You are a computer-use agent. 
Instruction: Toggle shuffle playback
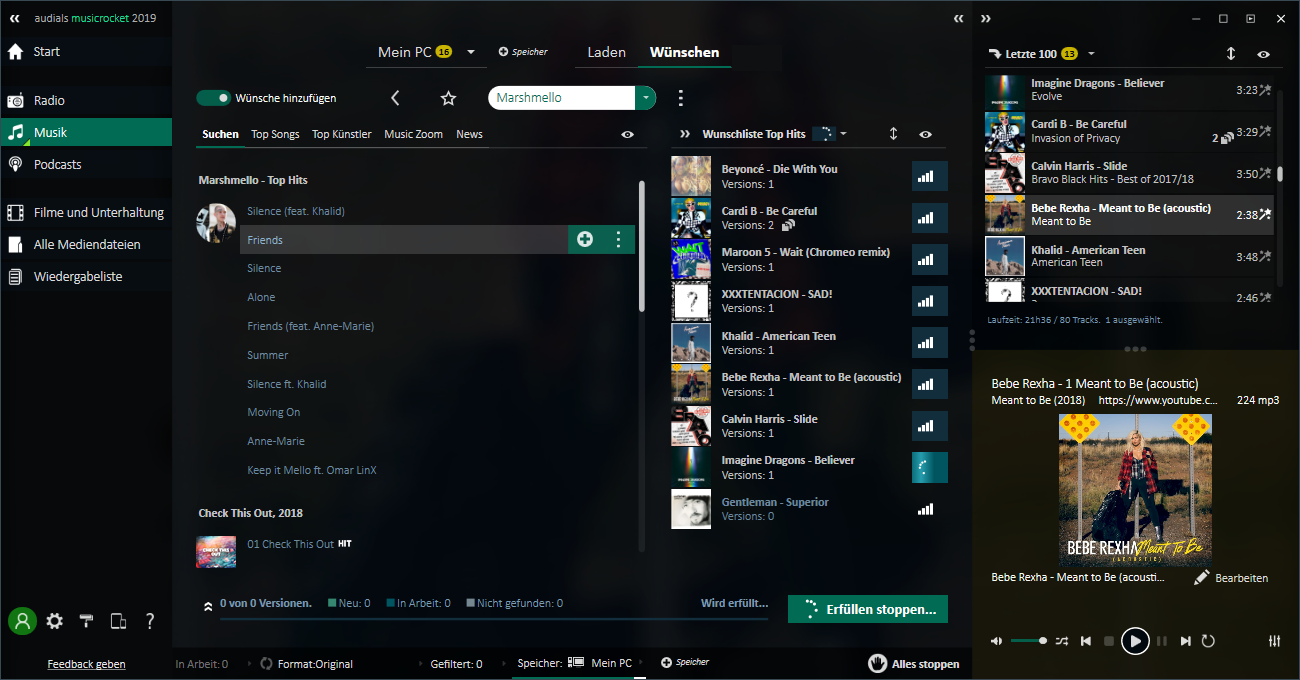[x=1062, y=641]
